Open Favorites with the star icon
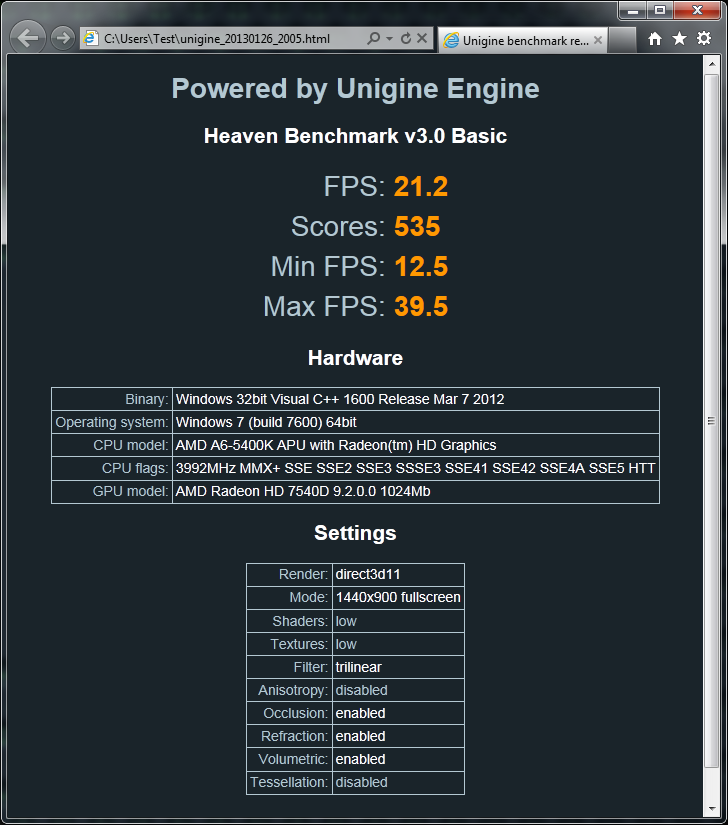The width and height of the screenshot is (728, 825). (x=680, y=38)
